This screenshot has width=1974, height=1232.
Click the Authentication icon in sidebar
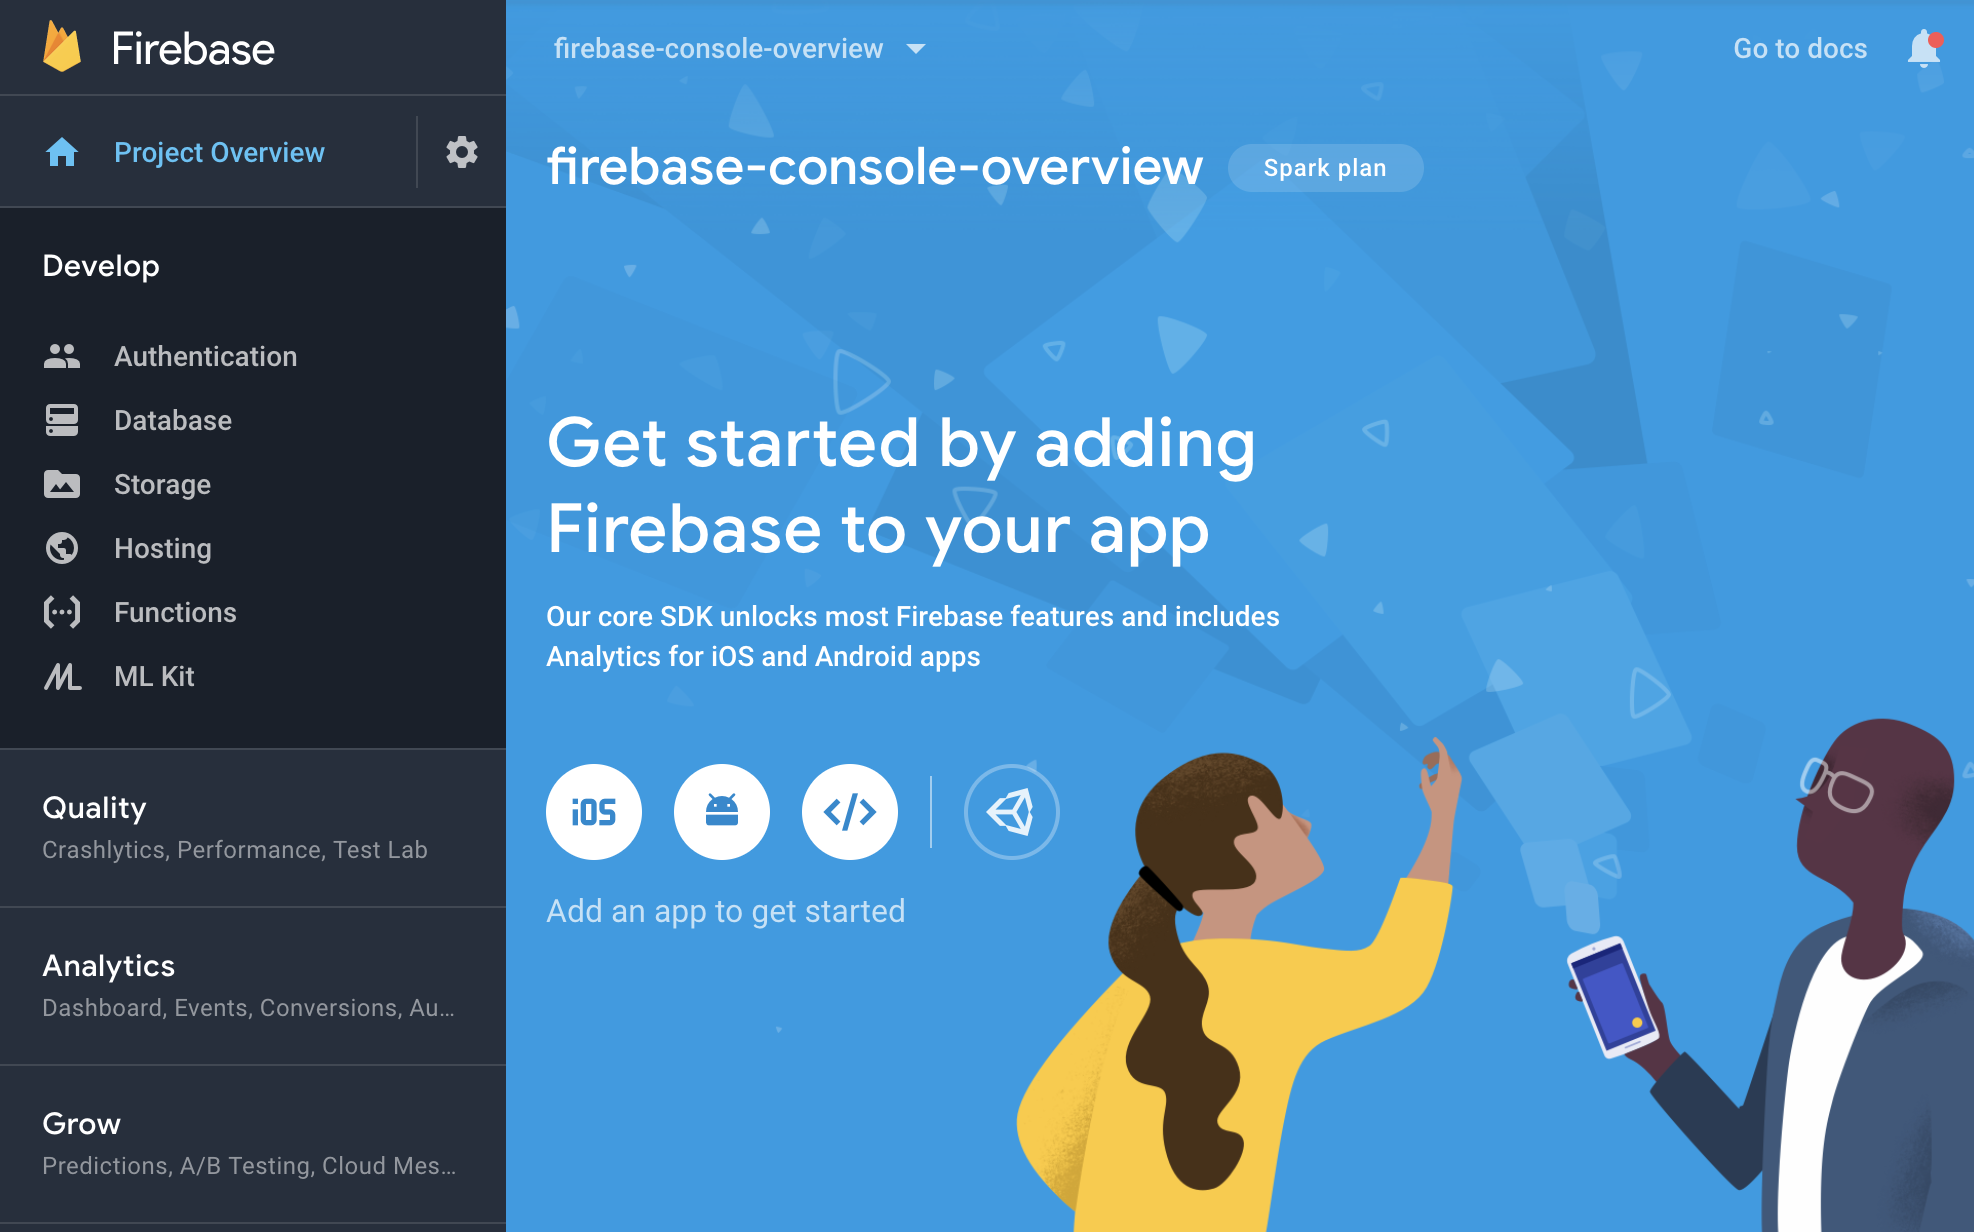tap(60, 358)
